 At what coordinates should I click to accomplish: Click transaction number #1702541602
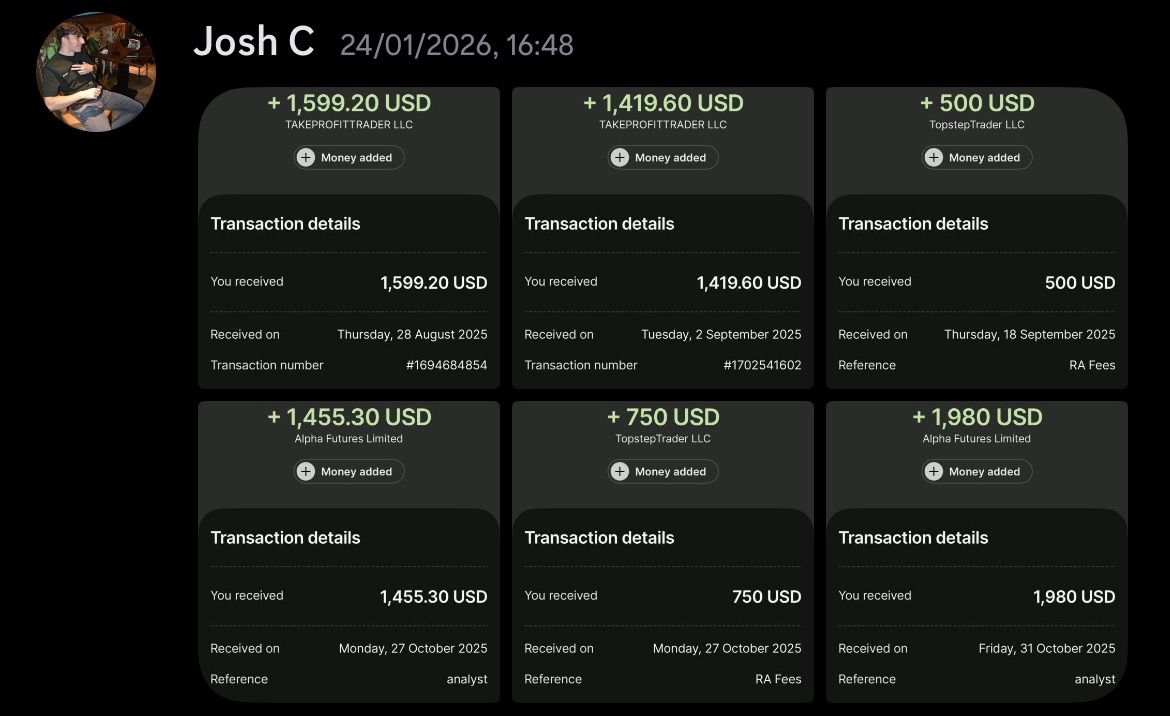(762, 365)
